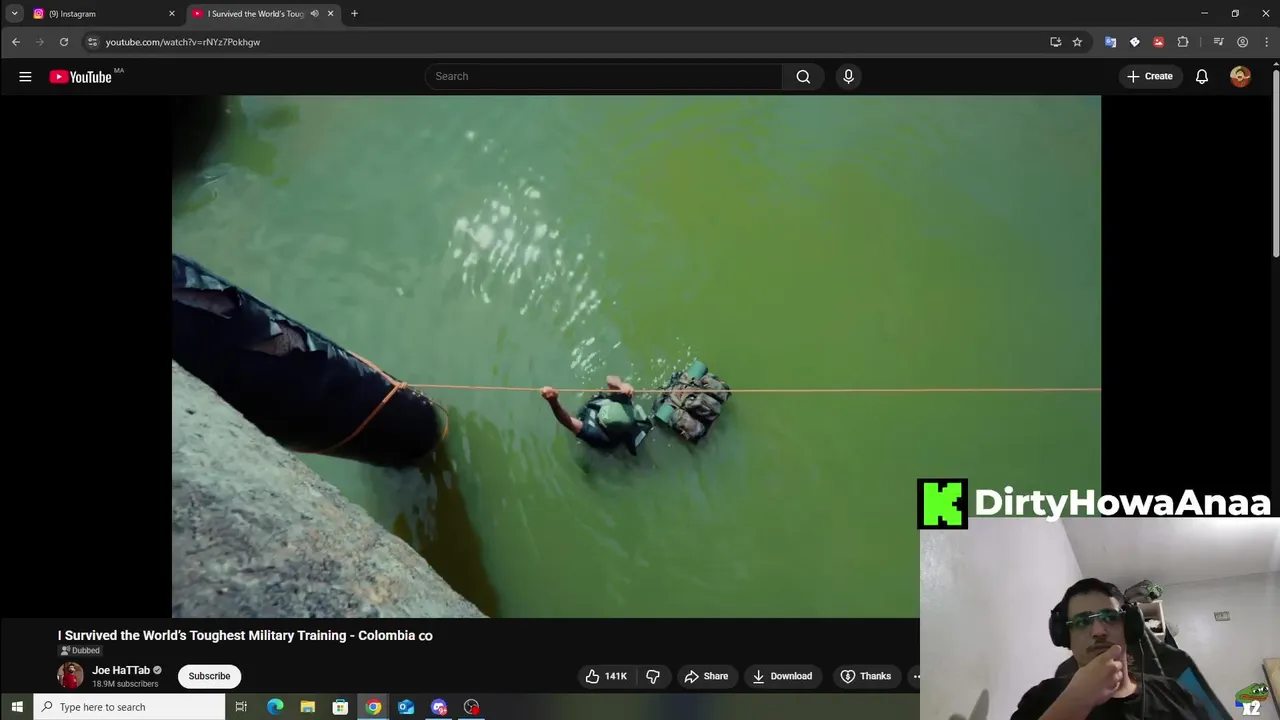Share the video
This screenshot has width=1280, height=720.
706,676
